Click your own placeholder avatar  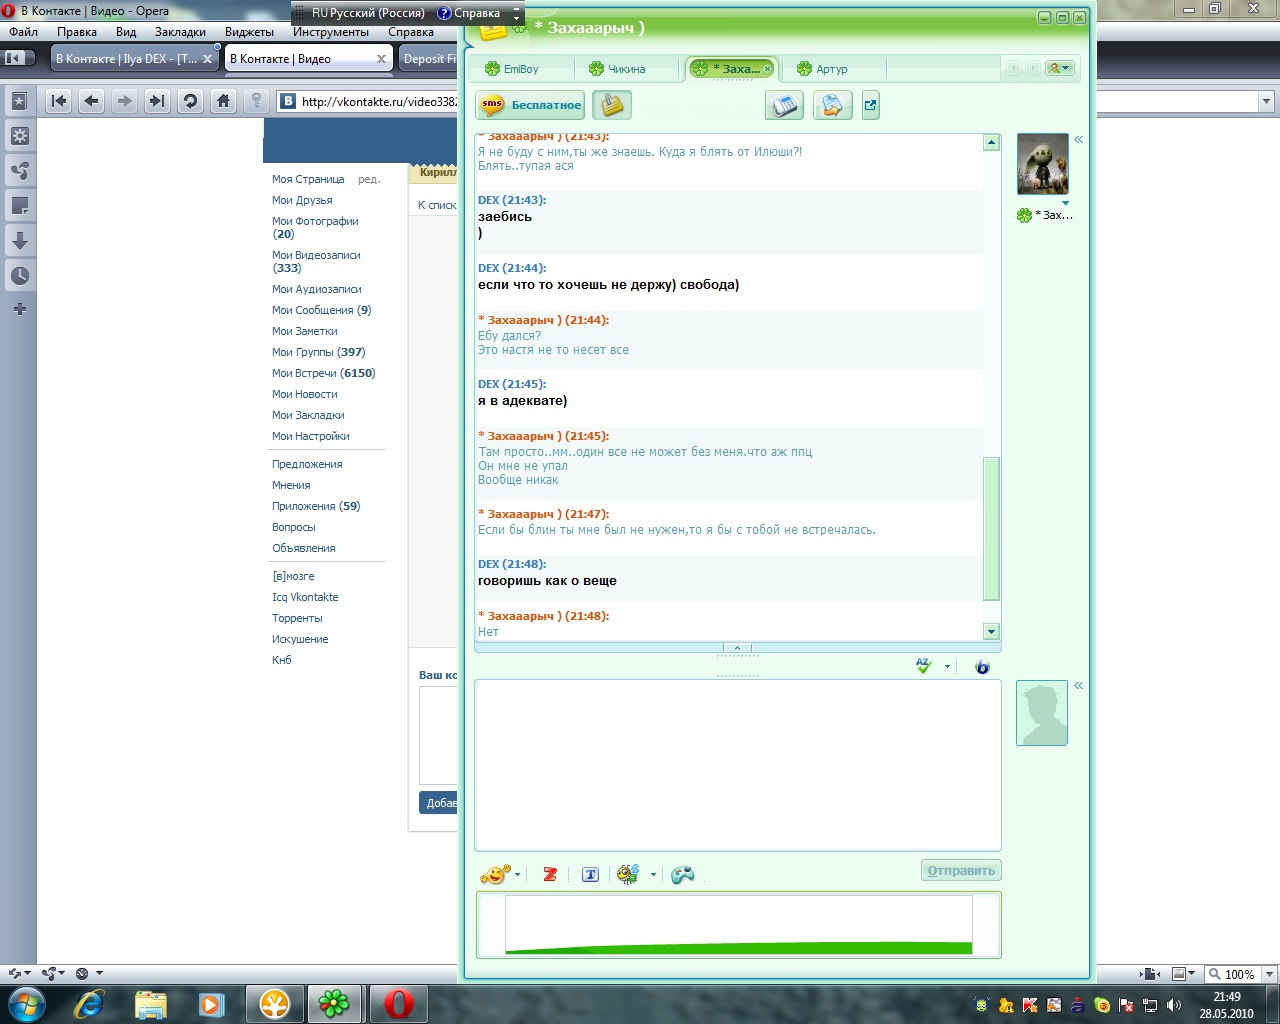point(1042,713)
